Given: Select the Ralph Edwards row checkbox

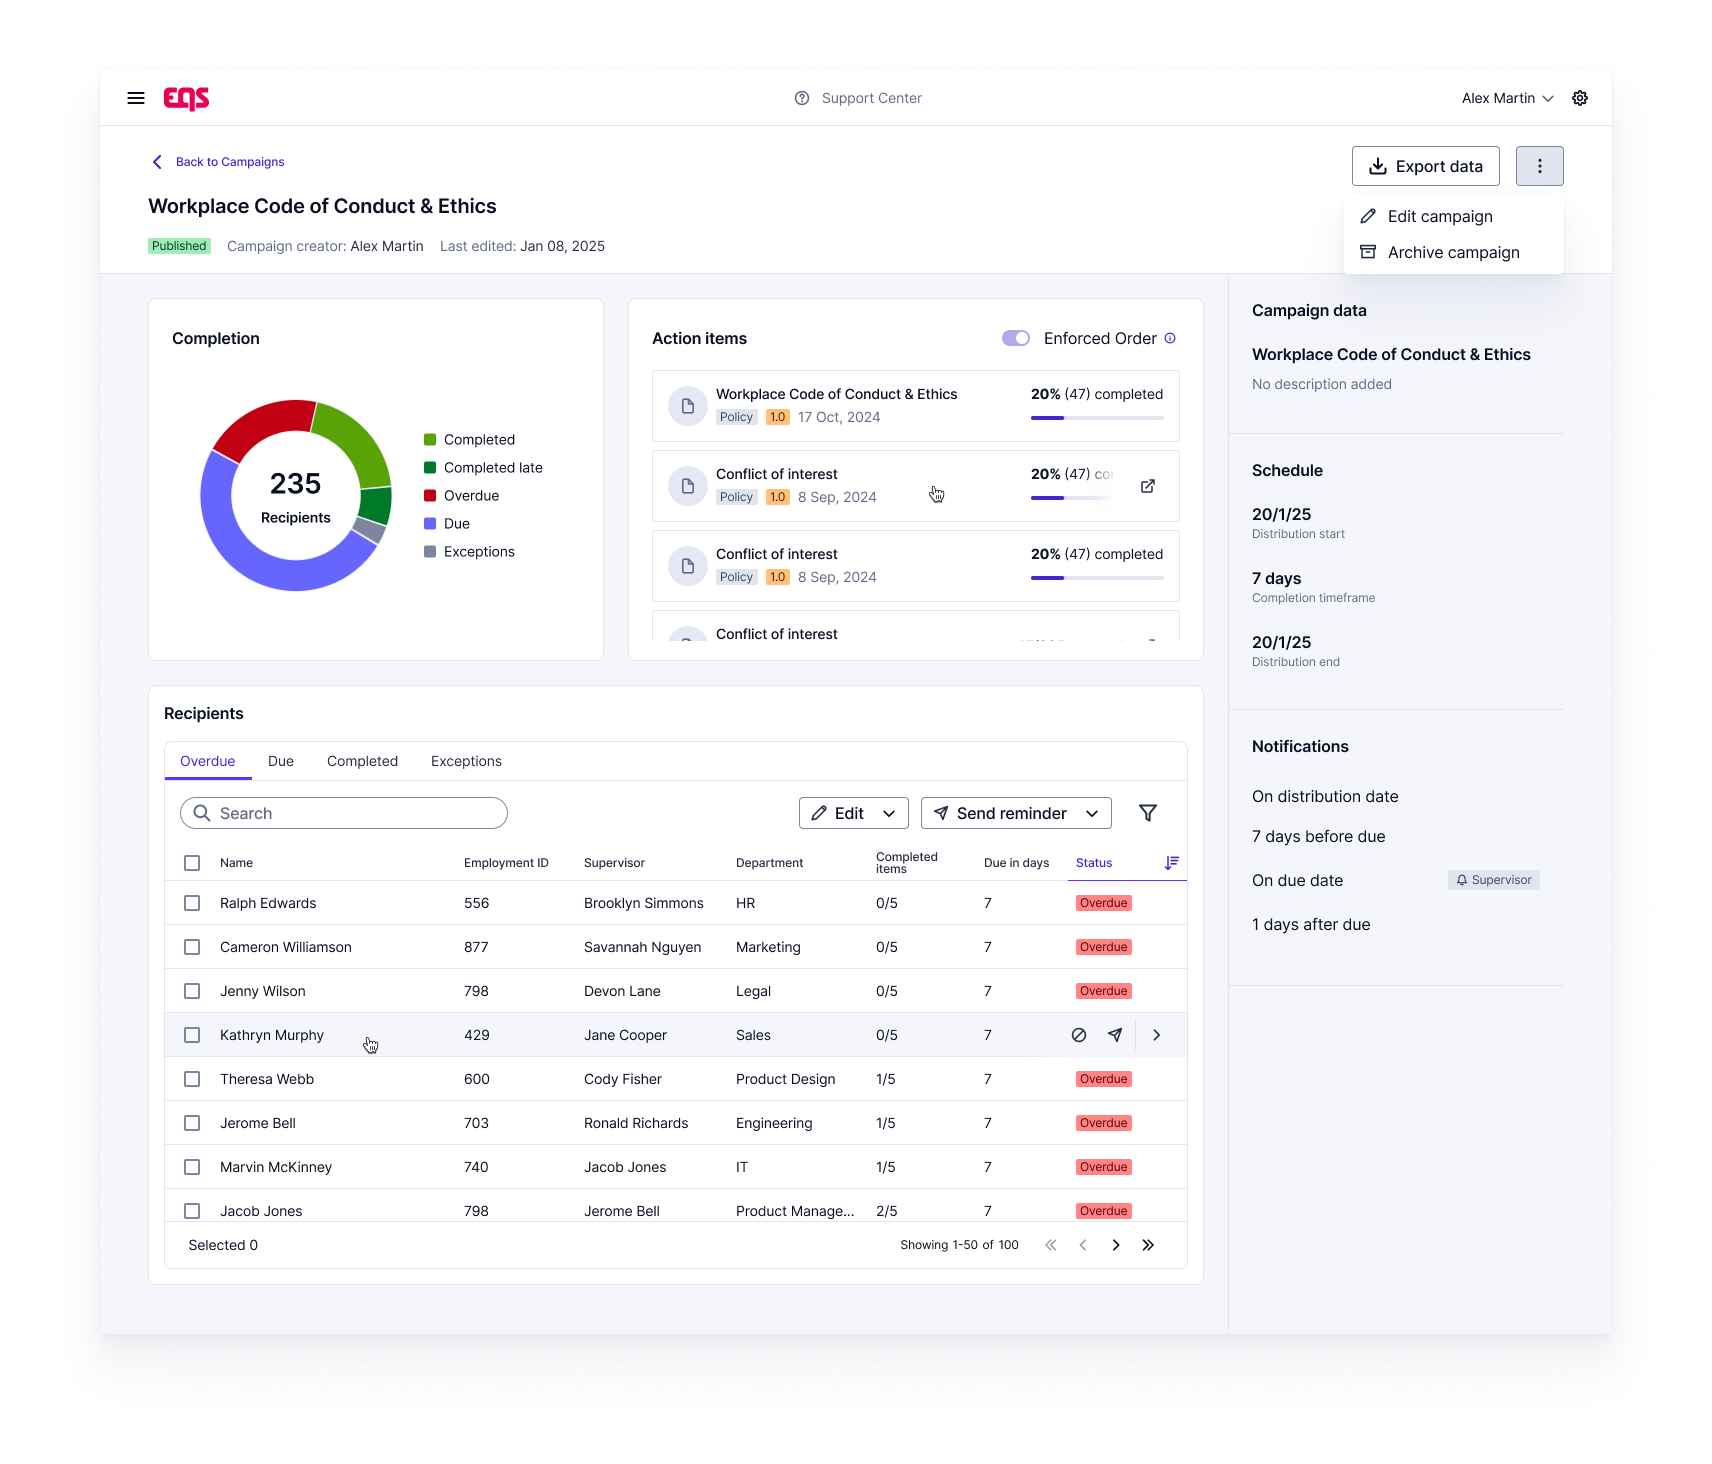Looking at the screenshot, I should click(192, 903).
